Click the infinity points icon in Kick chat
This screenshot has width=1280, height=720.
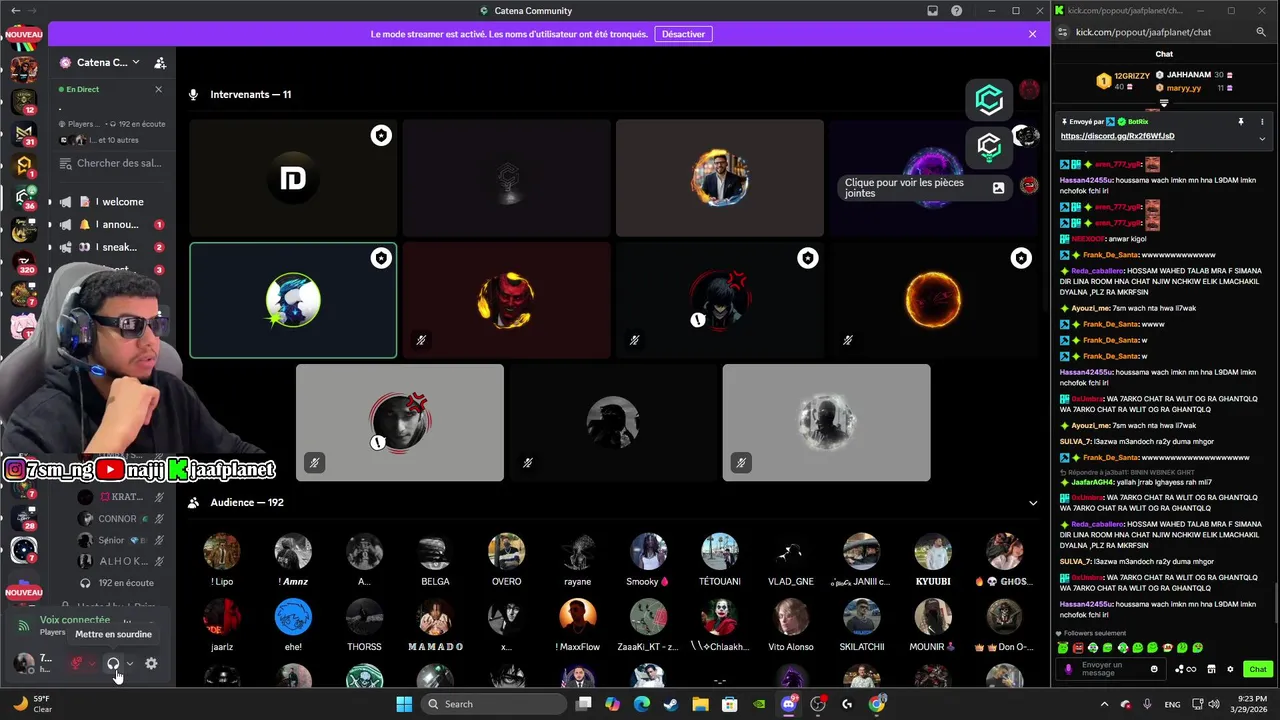tap(1190, 669)
